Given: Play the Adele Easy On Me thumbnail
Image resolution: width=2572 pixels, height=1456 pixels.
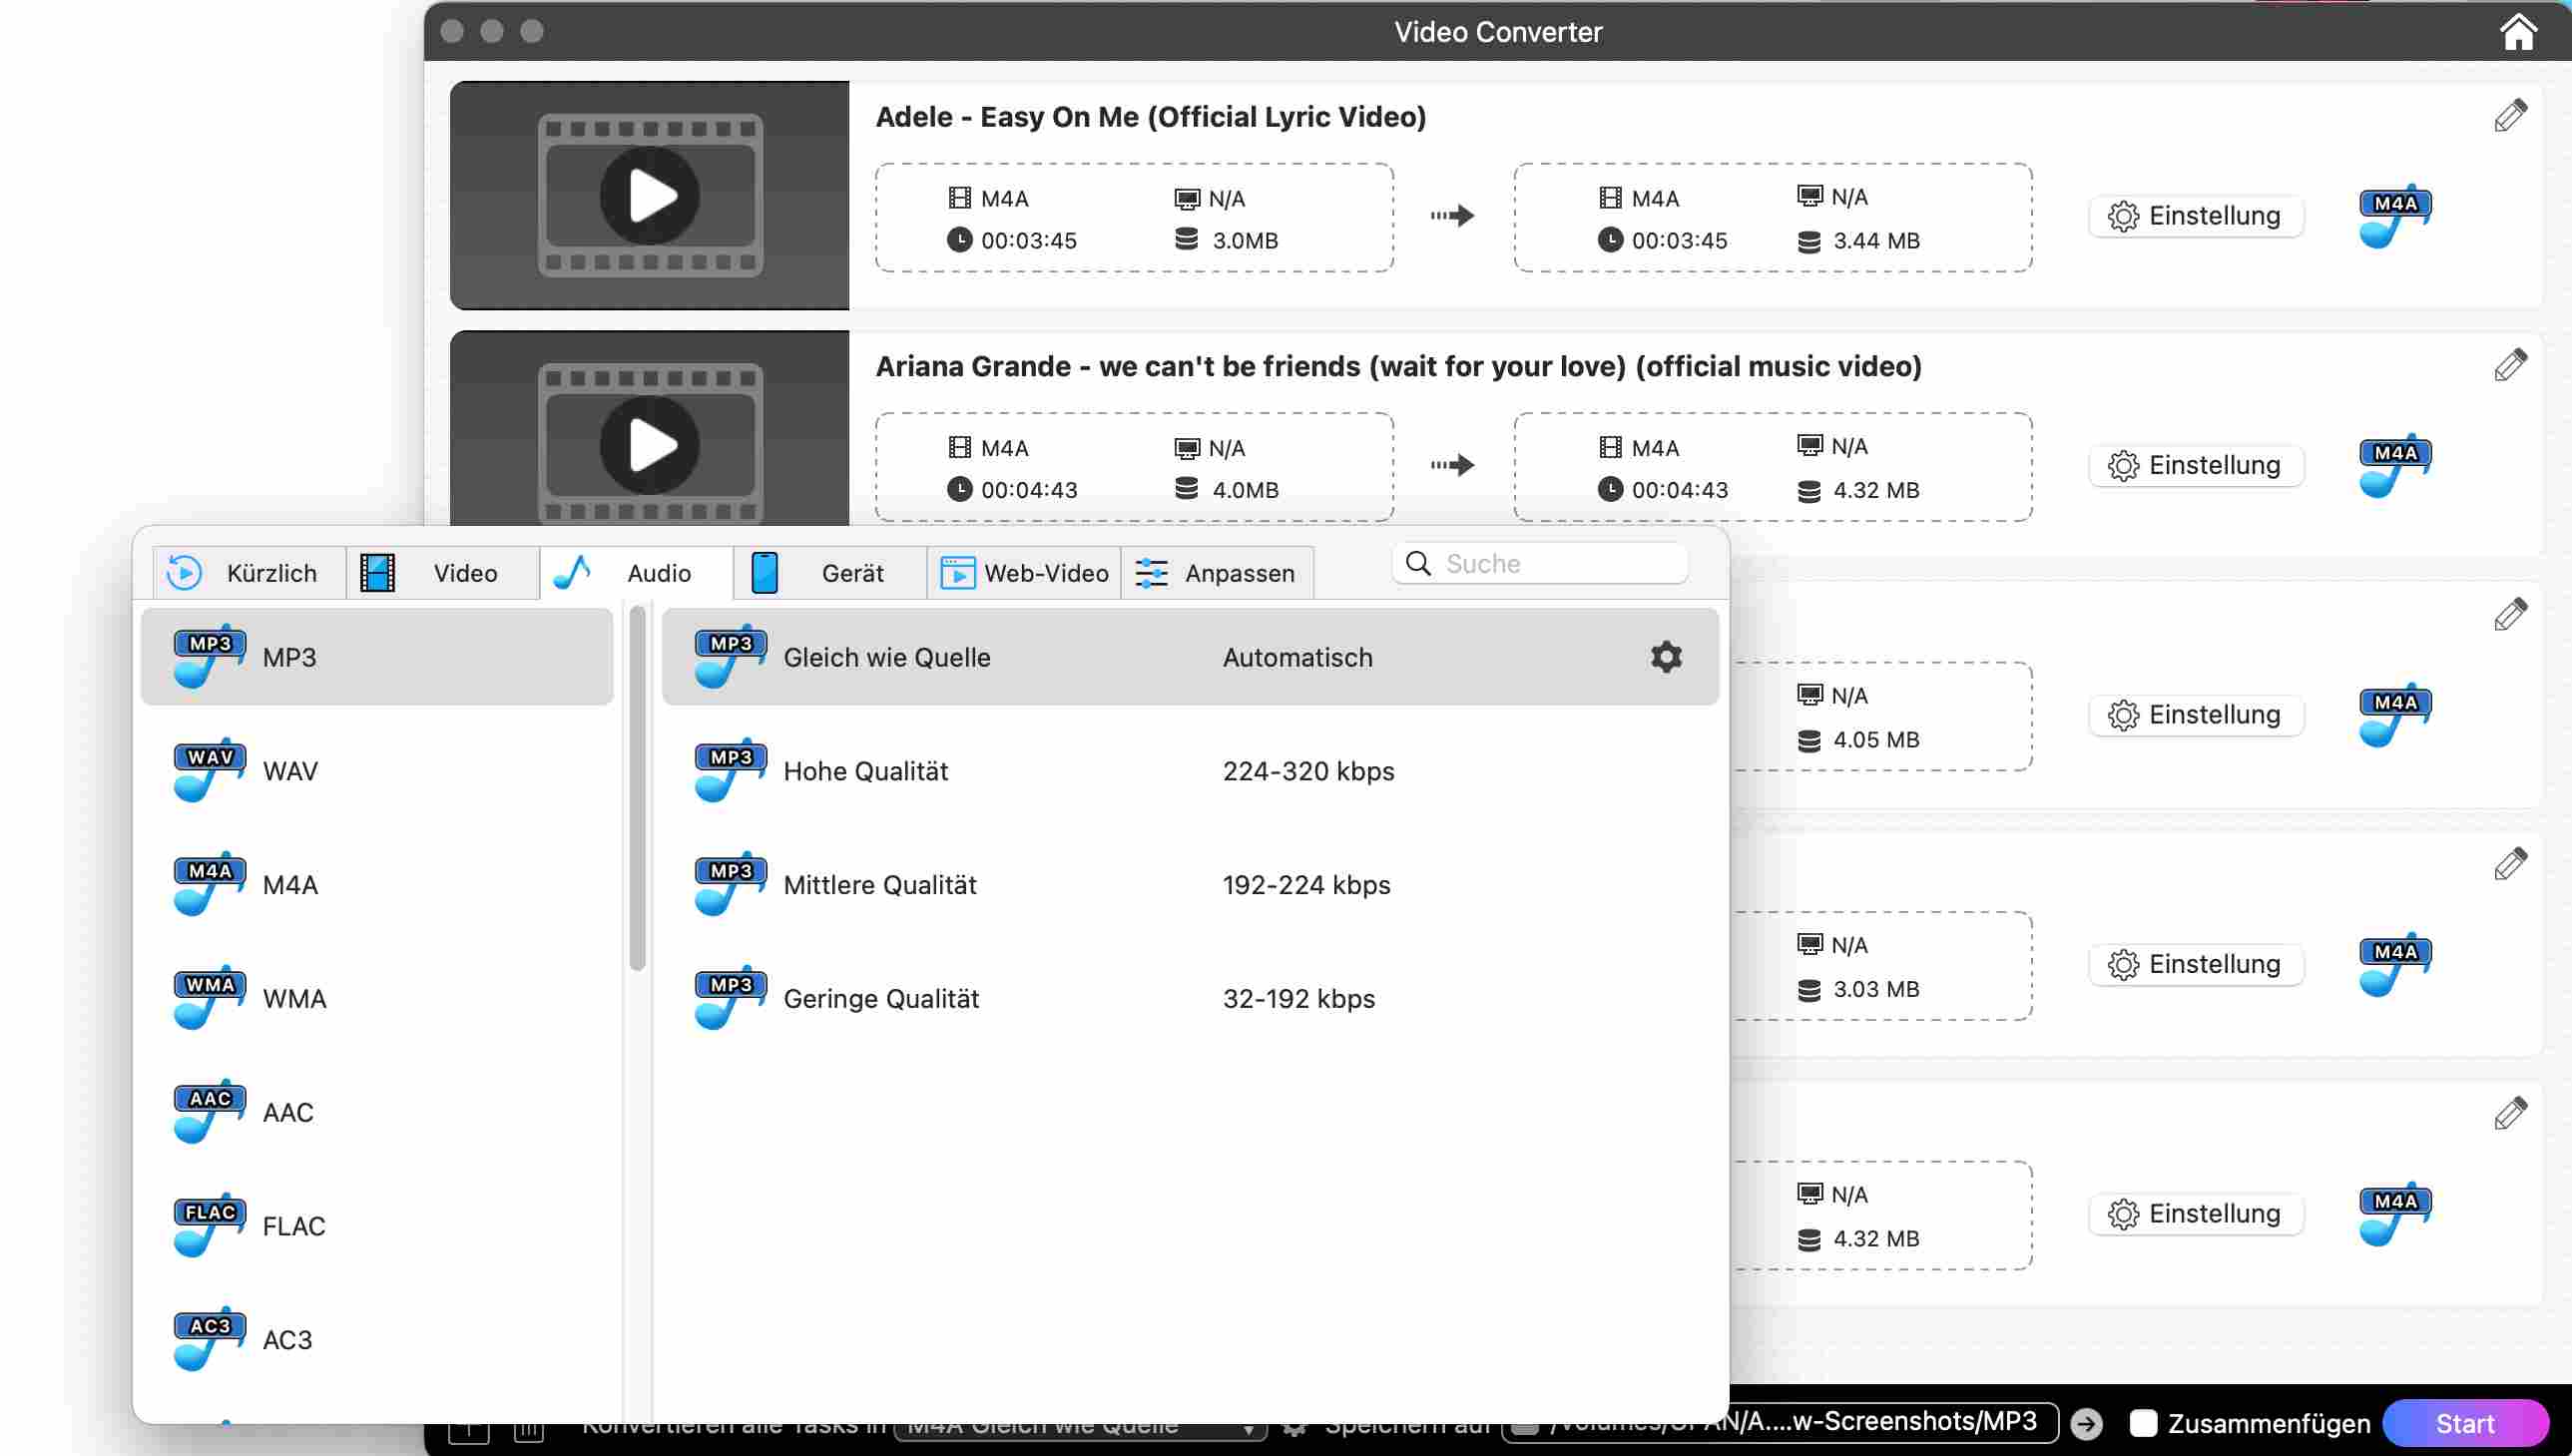Looking at the screenshot, I should (x=649, y=195).
